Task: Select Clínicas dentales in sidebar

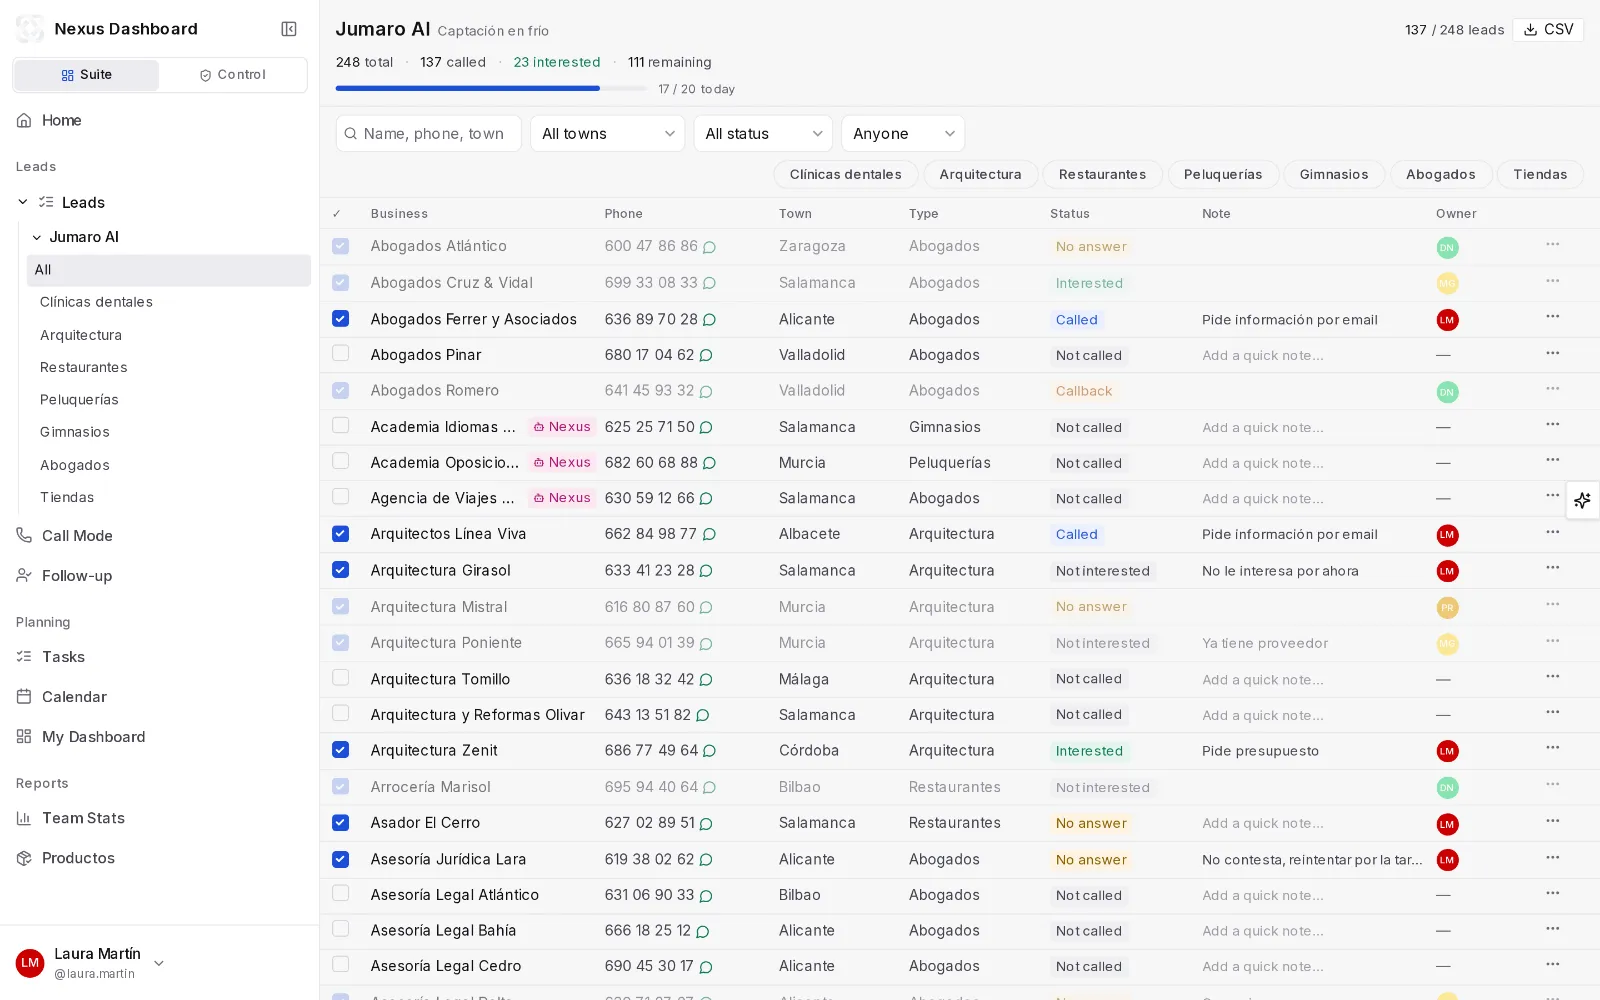Action: 96,302
